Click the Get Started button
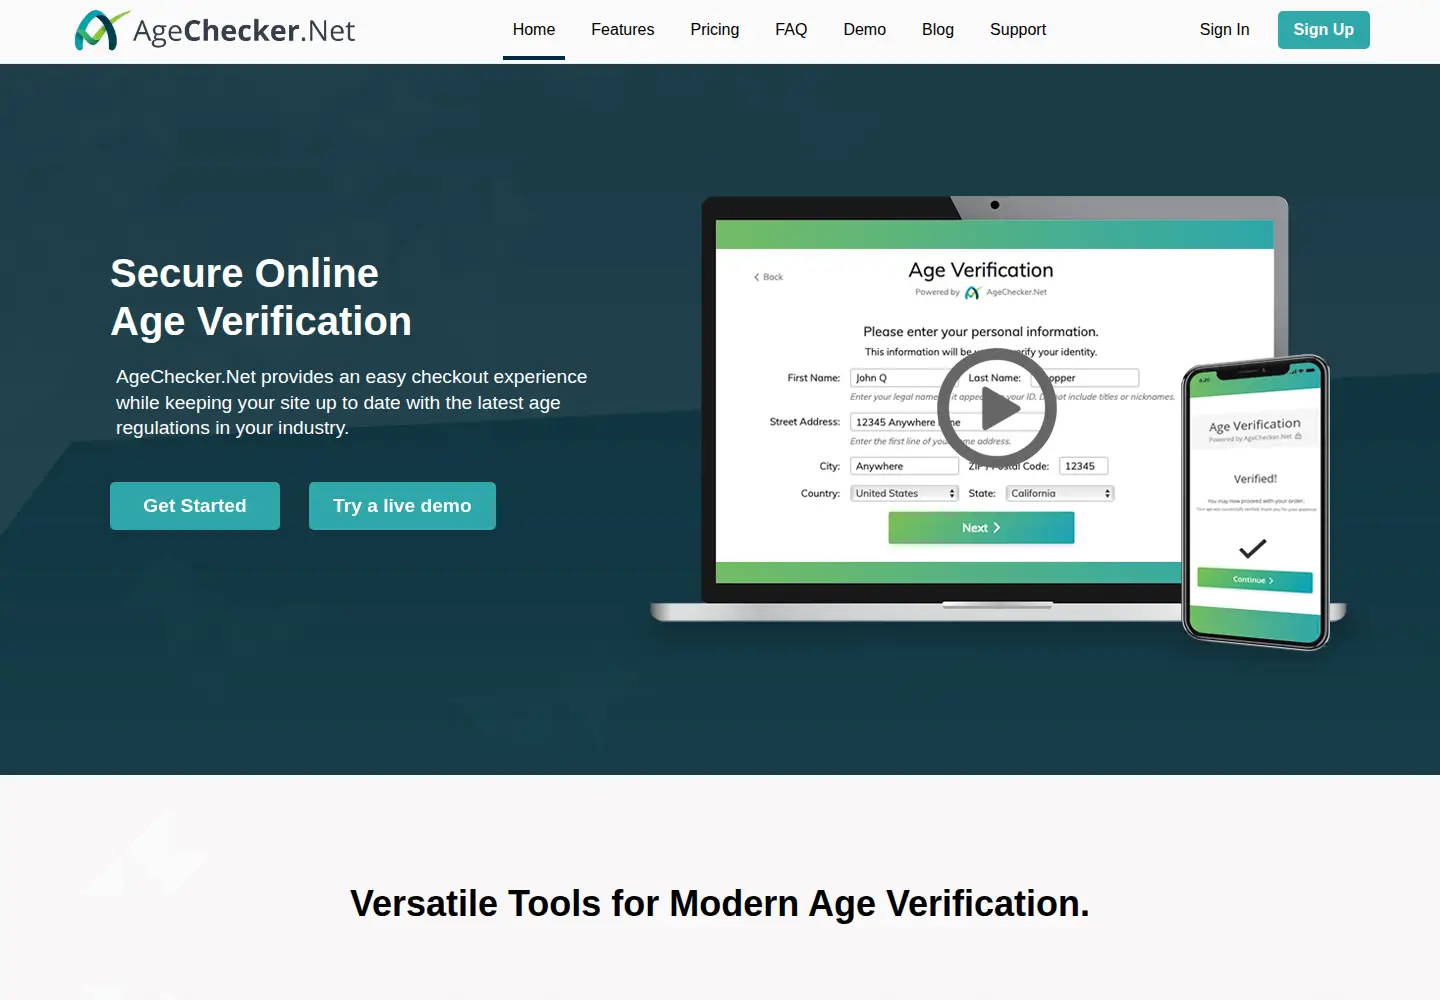 coord(195,506)
